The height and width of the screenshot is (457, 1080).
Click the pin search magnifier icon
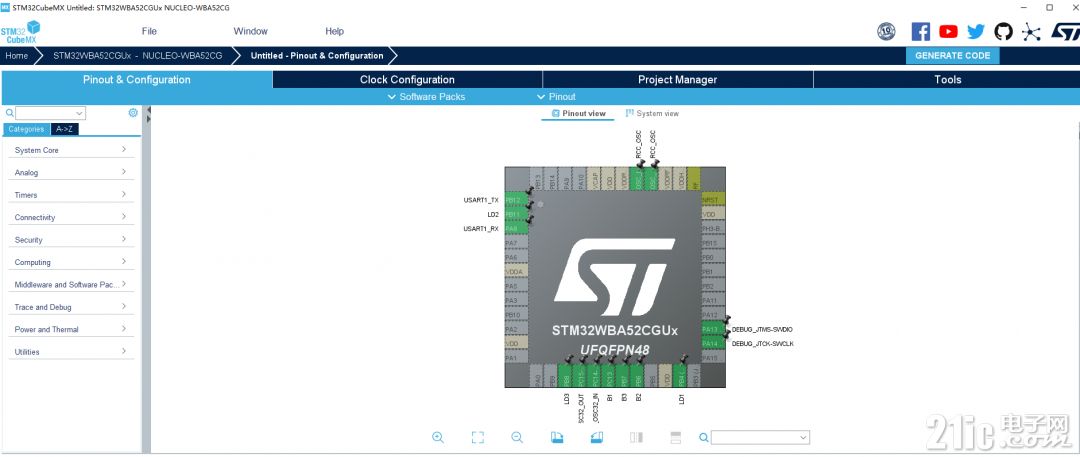pos(703,438)
